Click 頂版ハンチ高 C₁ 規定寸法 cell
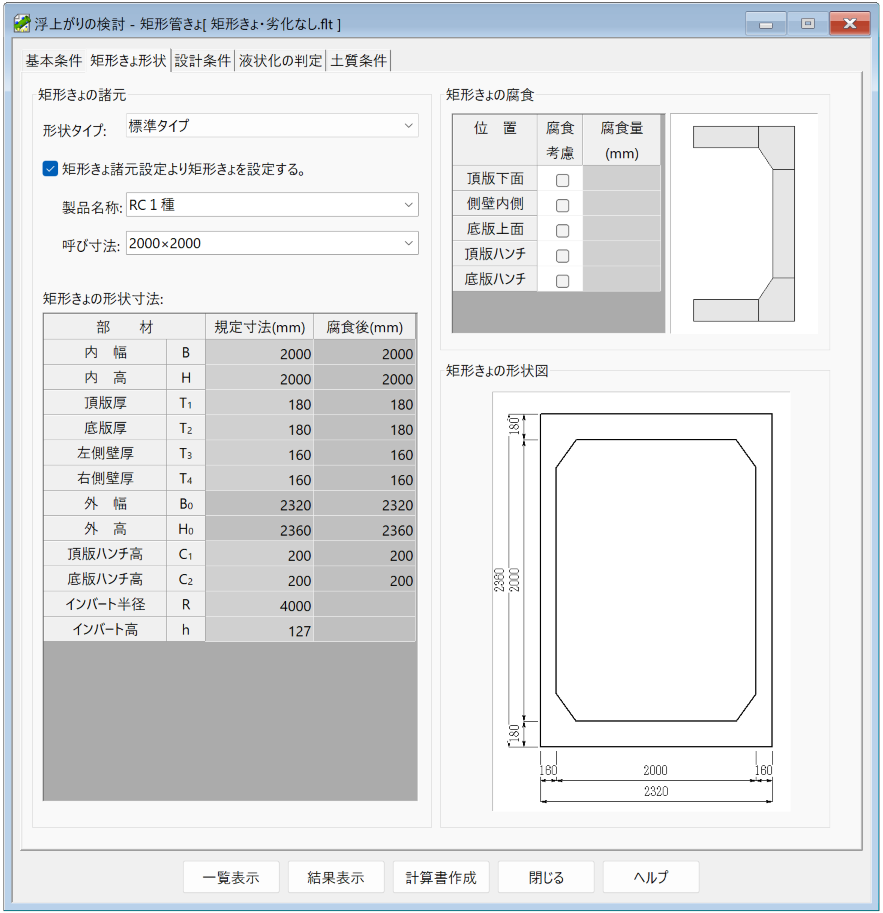Image resolution: width=883 pixels, height=913 pixels. (x=259, y=554)
